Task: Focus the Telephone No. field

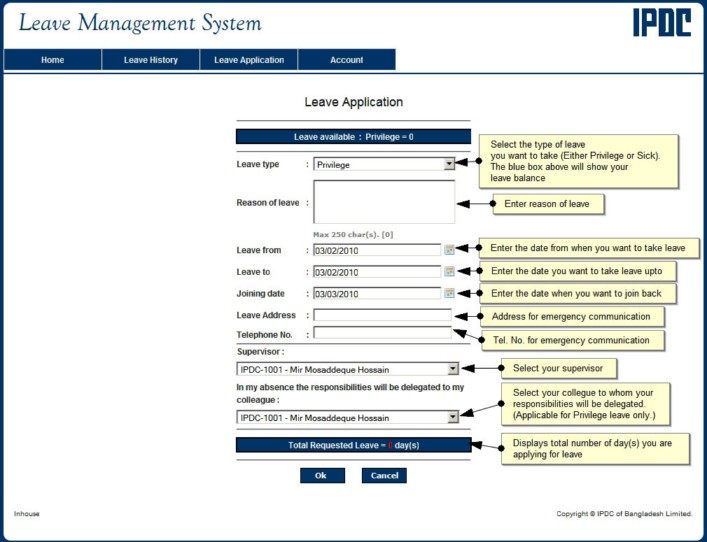Action: 382,333
